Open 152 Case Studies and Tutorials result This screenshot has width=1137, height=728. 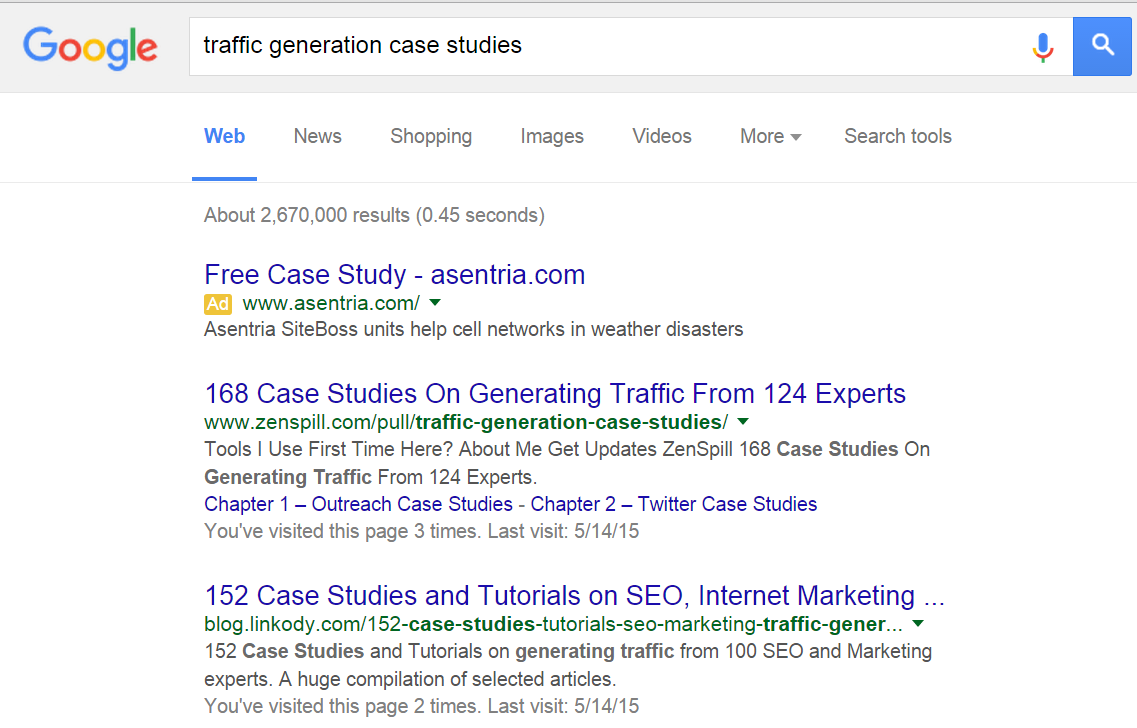point(574,596)
